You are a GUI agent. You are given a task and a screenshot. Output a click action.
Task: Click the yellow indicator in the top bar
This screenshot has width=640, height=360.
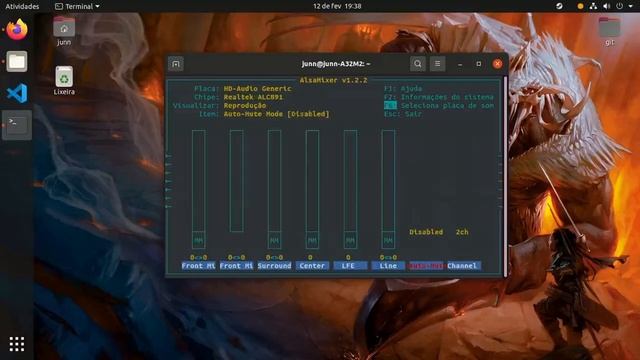tap(580, 6)
